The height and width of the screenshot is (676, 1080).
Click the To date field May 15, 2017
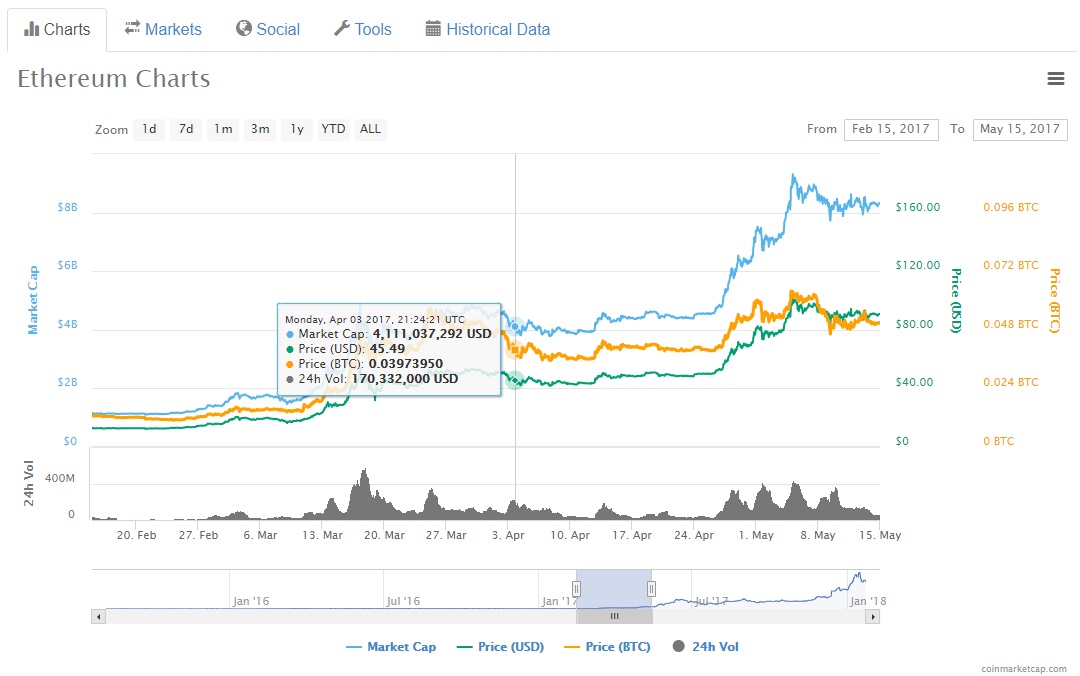1020,130
